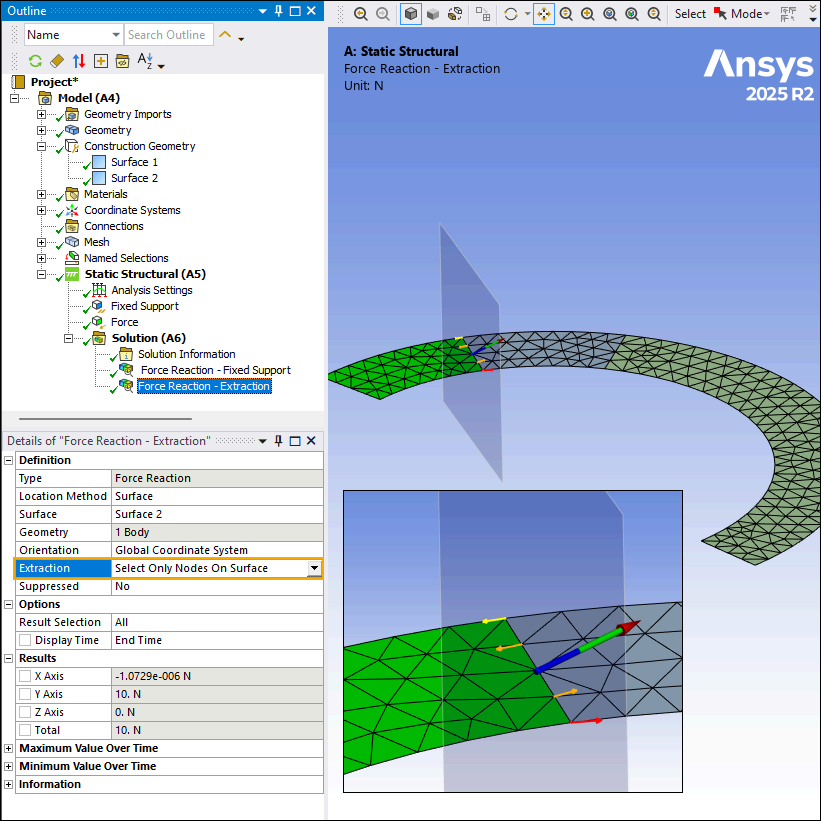Click in the Search Outline field
Image resolution: width=821 pixels, height=821 pixels.
(x=169, y=35)
